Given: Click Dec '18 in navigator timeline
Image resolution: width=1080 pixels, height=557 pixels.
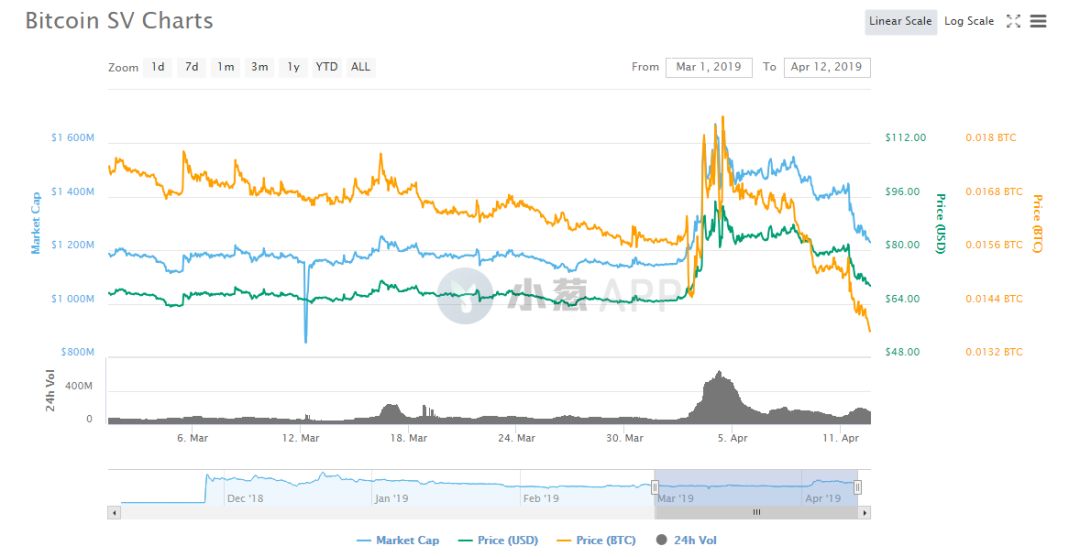Looking at the screenshot, I should [245, 498].
